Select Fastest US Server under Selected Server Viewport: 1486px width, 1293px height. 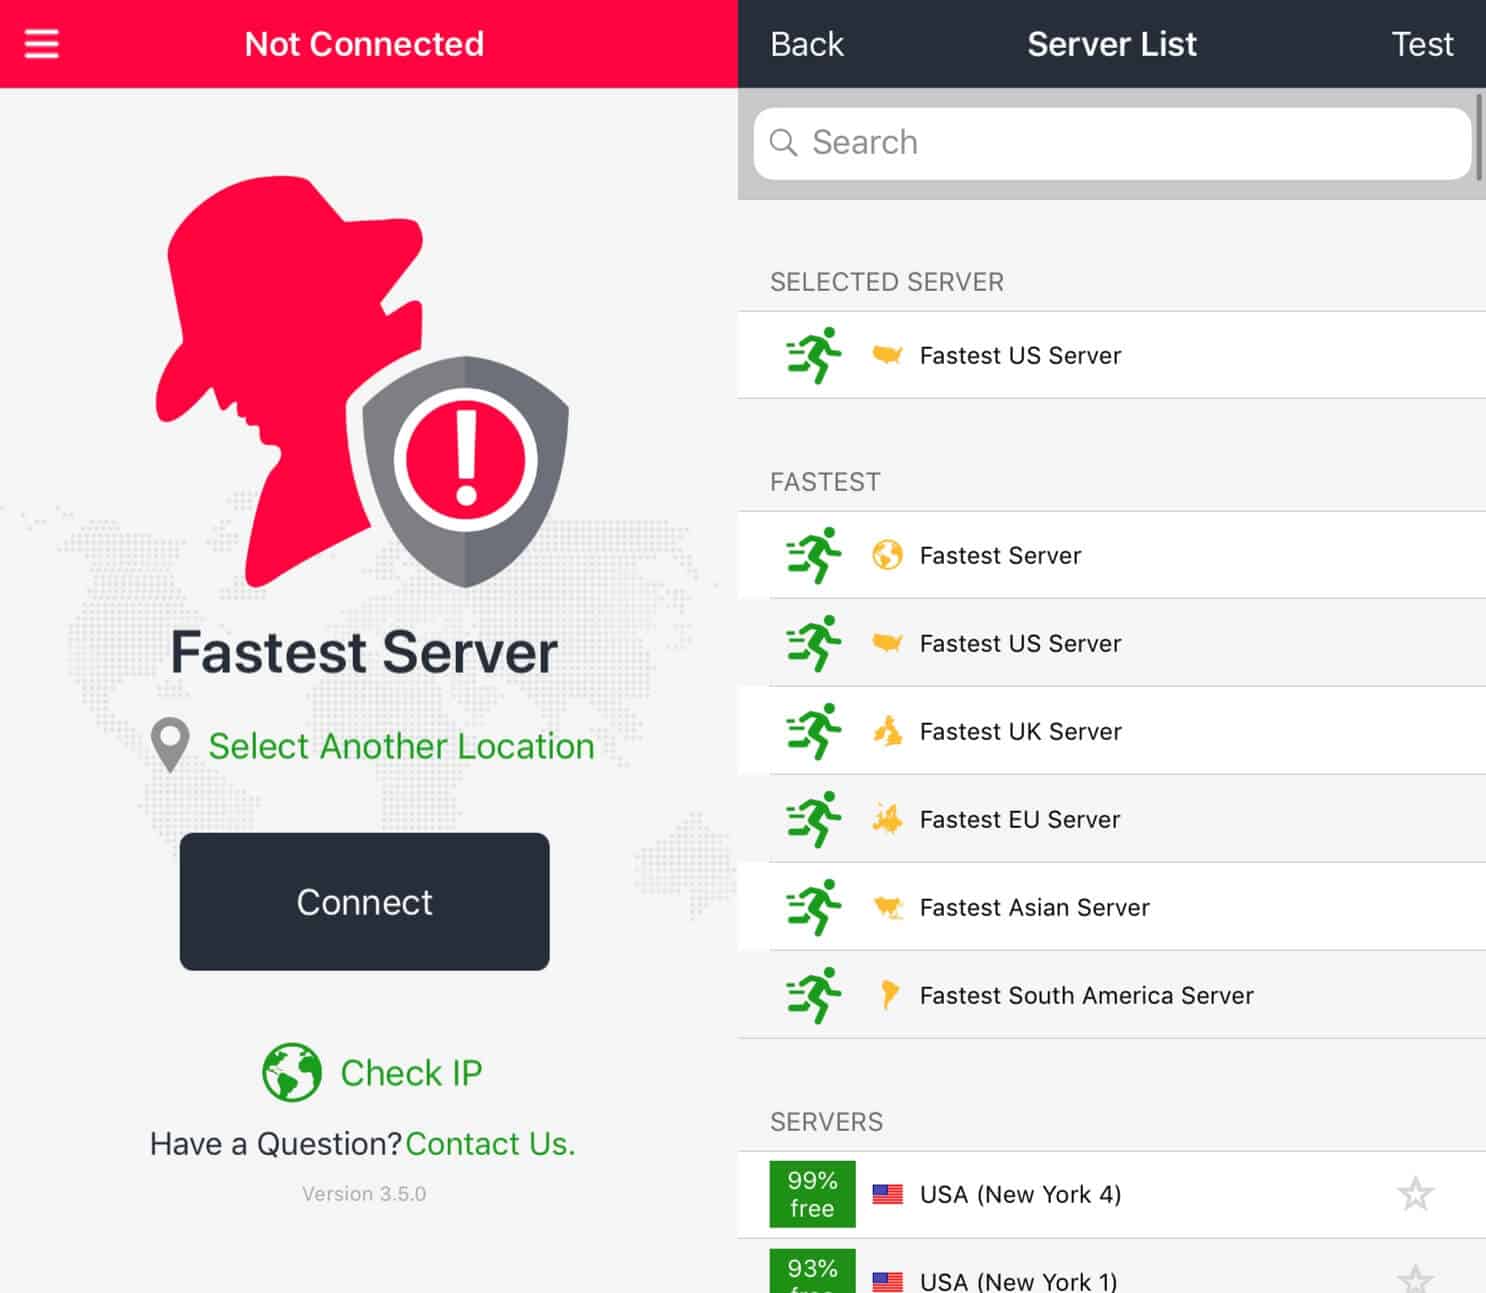point(1112,355)
